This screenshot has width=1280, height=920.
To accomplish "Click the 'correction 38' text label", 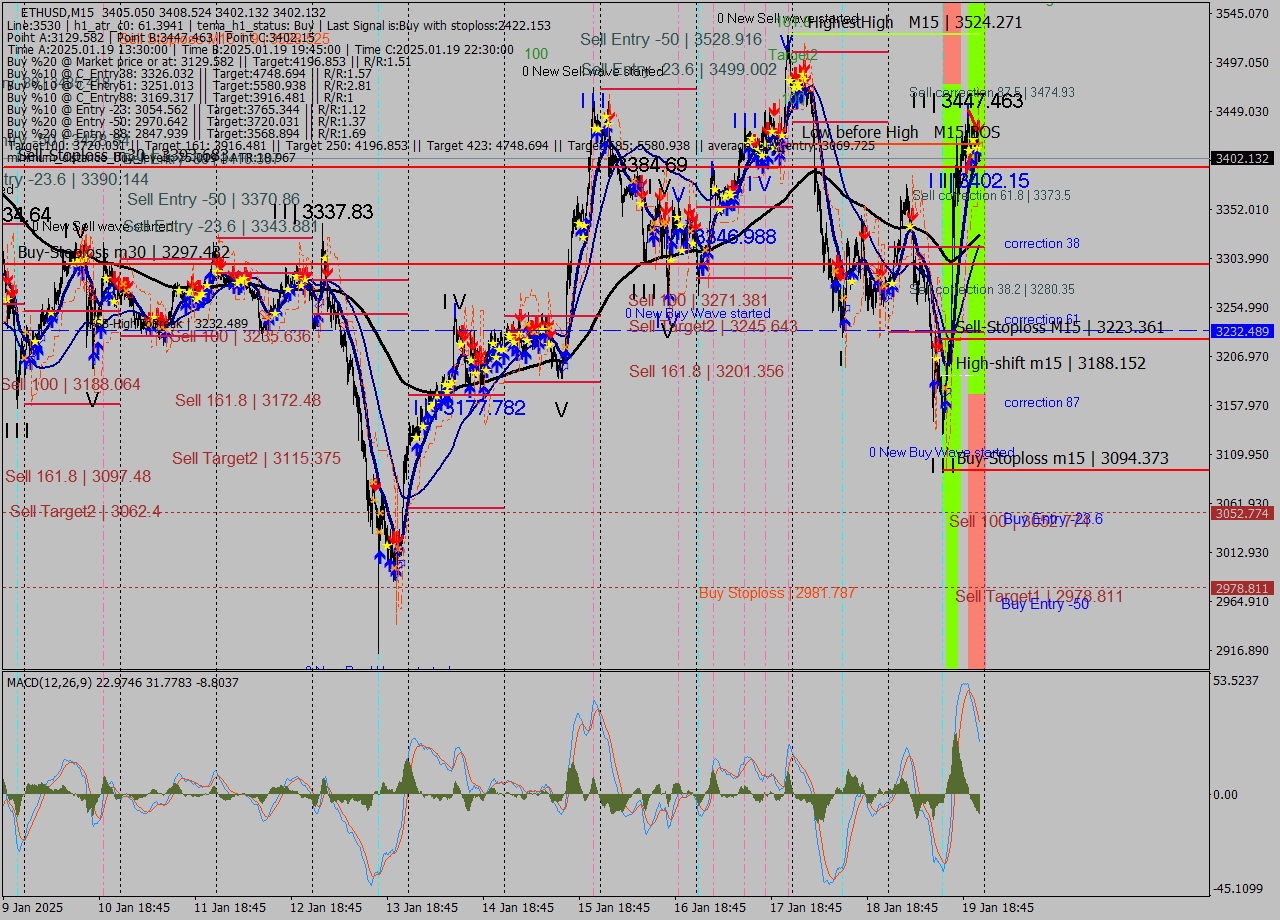I will click(x=1041, y=244).
